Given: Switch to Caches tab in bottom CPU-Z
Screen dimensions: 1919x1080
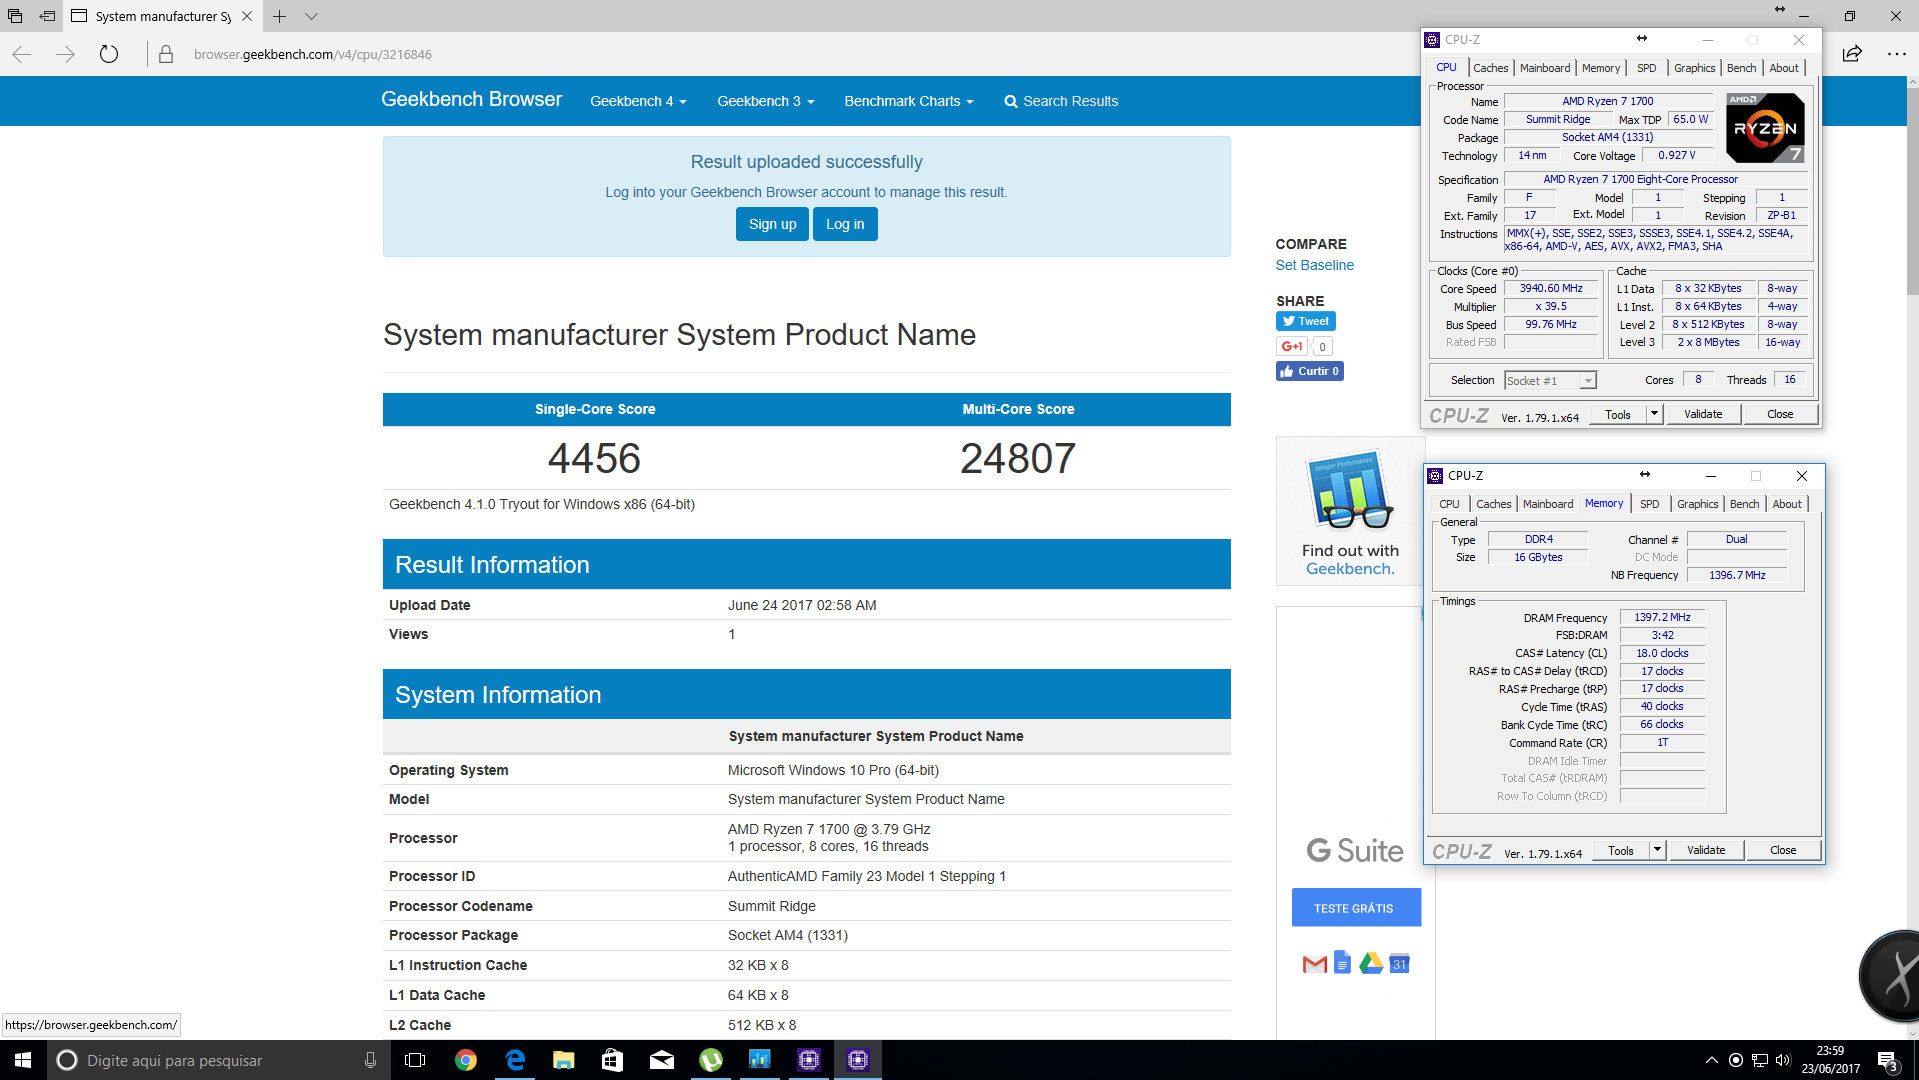Looking at the screenshot, I should pos(1493,504).
